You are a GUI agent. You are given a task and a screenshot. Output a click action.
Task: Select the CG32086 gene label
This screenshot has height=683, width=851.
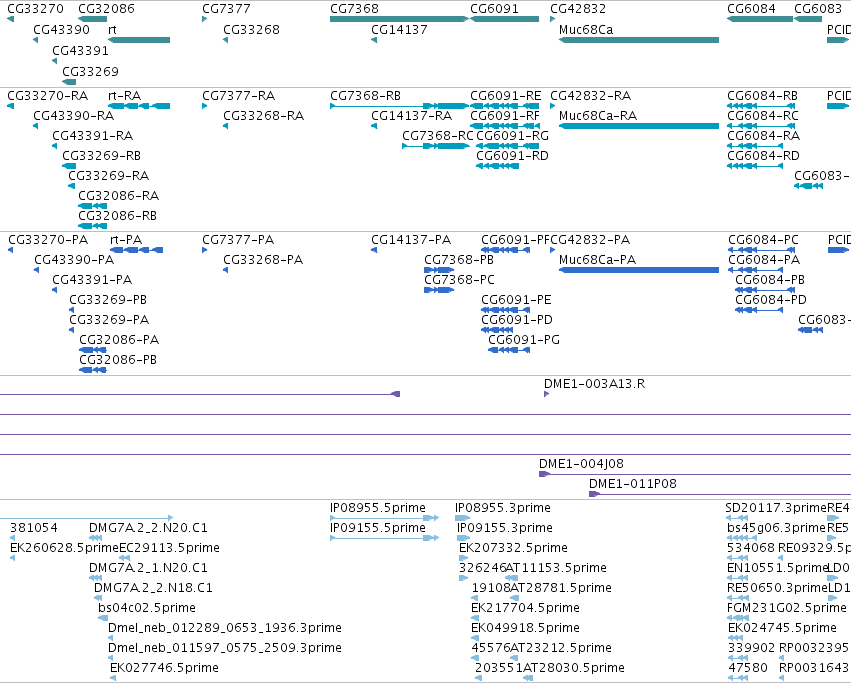point(106,9)
